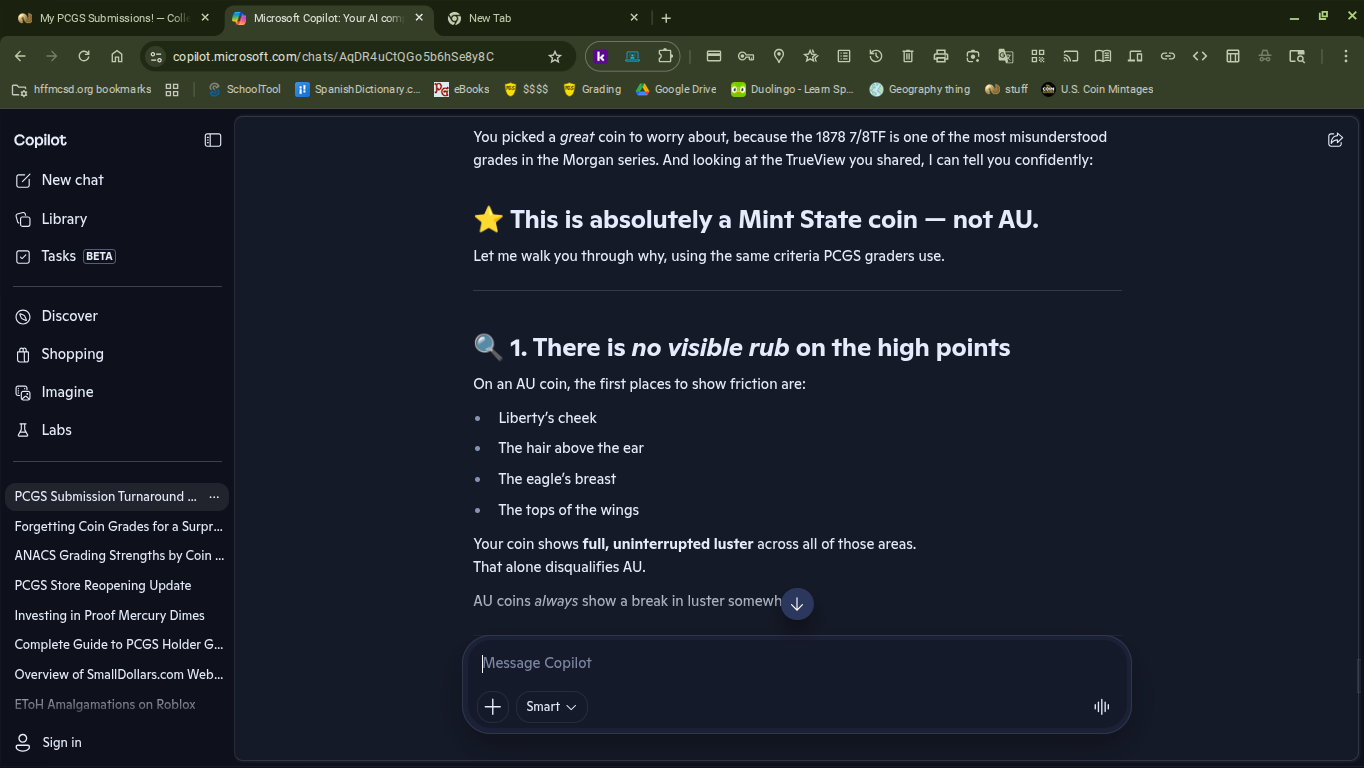The height and width of the screenshot is (768, 1364).
Task: Open the Extensions puzzle piece menu
Action: coord(665,56)
